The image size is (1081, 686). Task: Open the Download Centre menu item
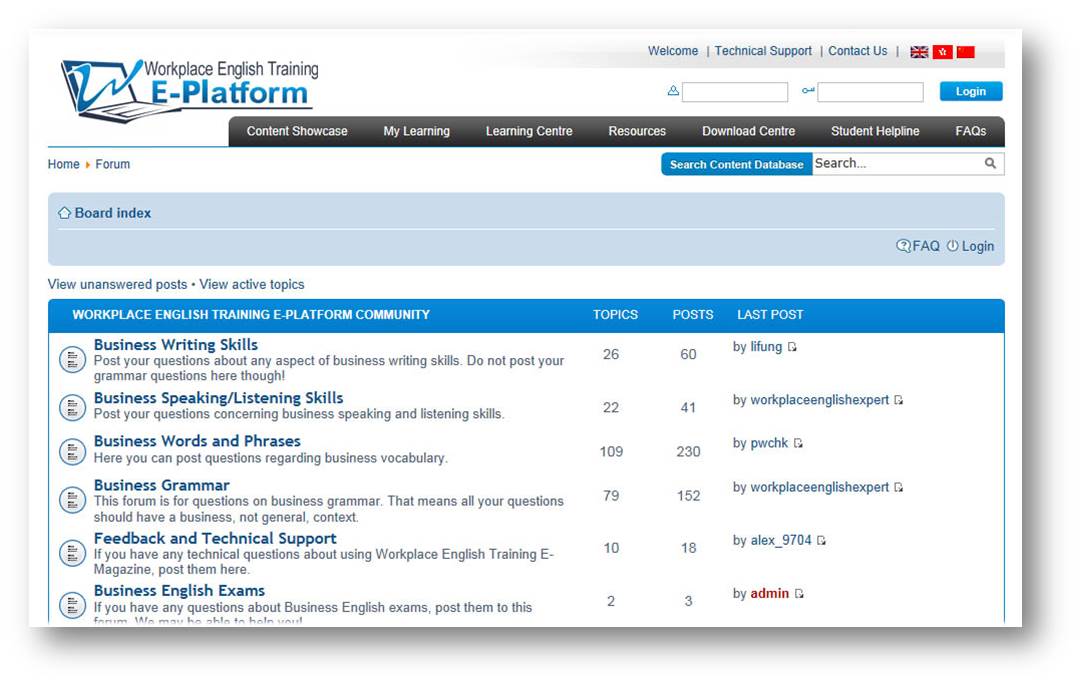(748, 132)
